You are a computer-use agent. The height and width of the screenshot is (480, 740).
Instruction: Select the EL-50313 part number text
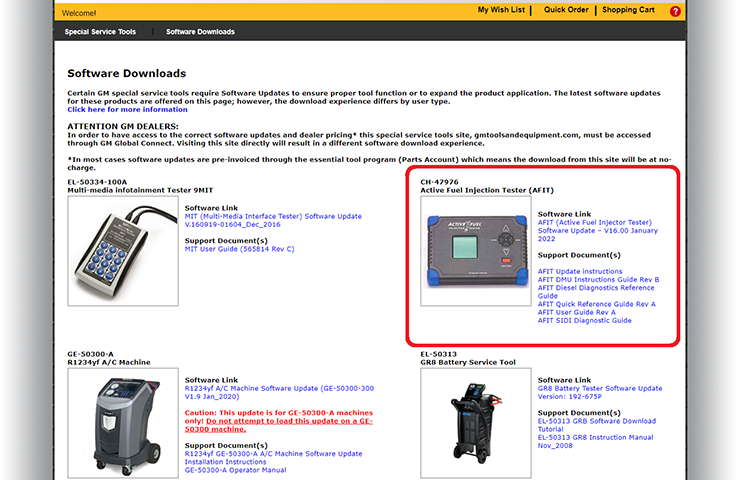click(x=438, y=354)
